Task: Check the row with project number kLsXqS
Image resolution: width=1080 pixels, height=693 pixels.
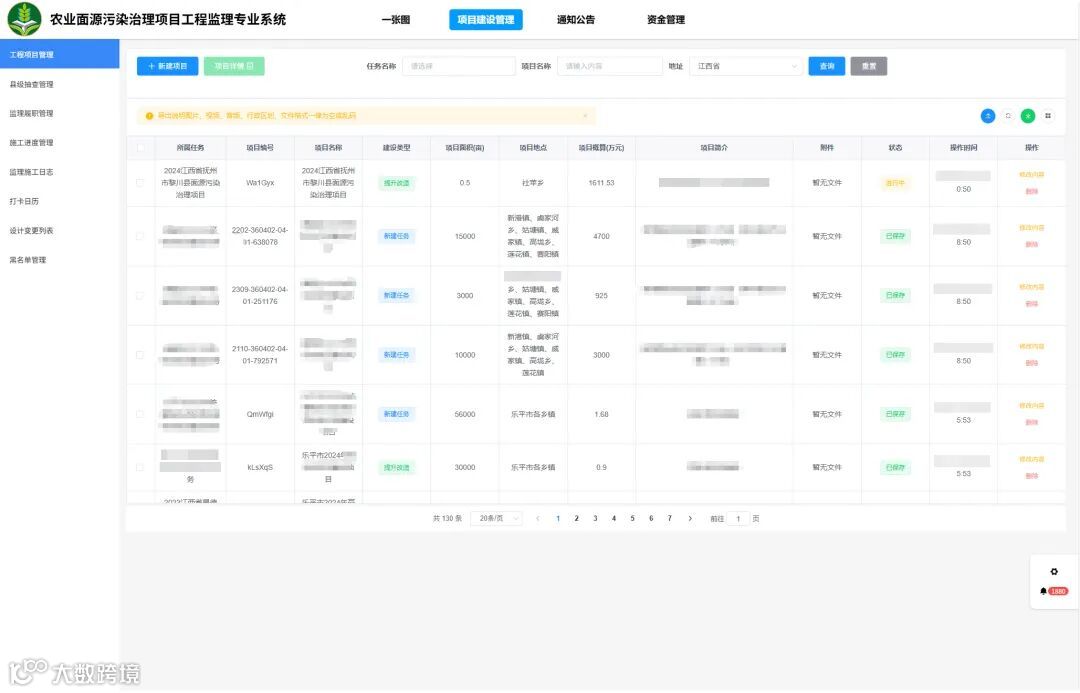Action: tap(141, 467)
